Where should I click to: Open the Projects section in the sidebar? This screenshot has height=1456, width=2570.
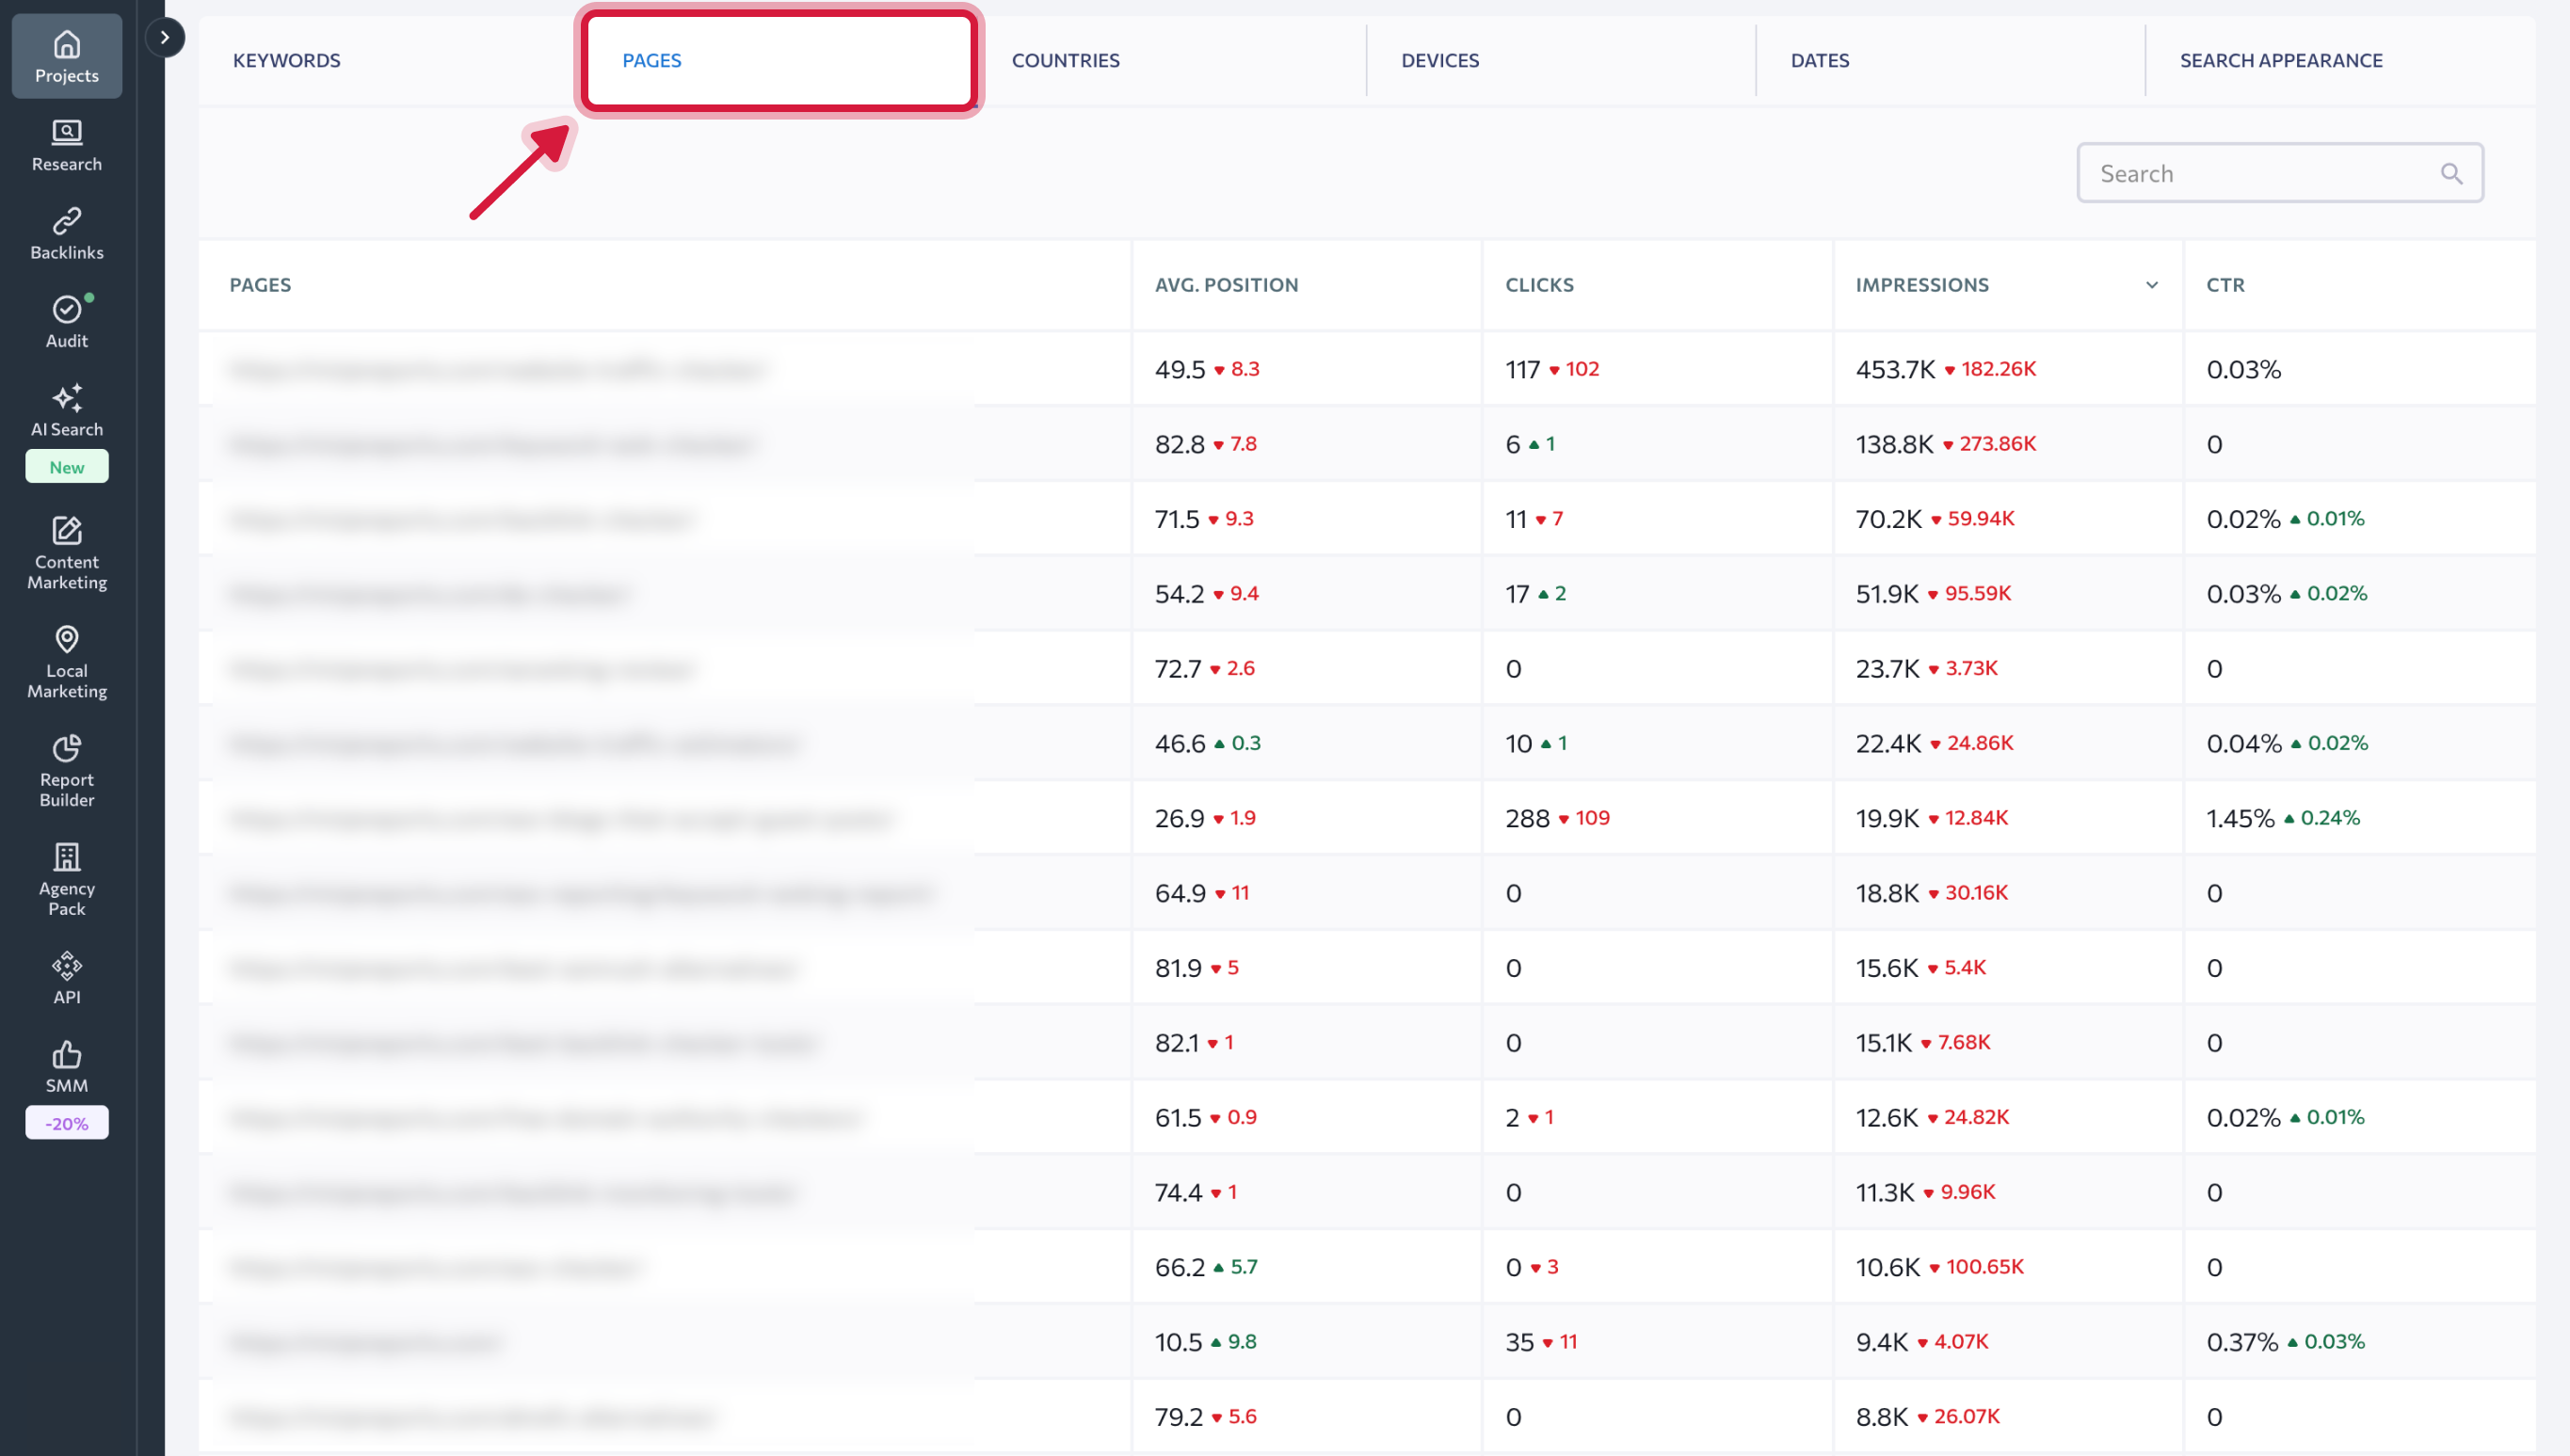coord(66,55)
